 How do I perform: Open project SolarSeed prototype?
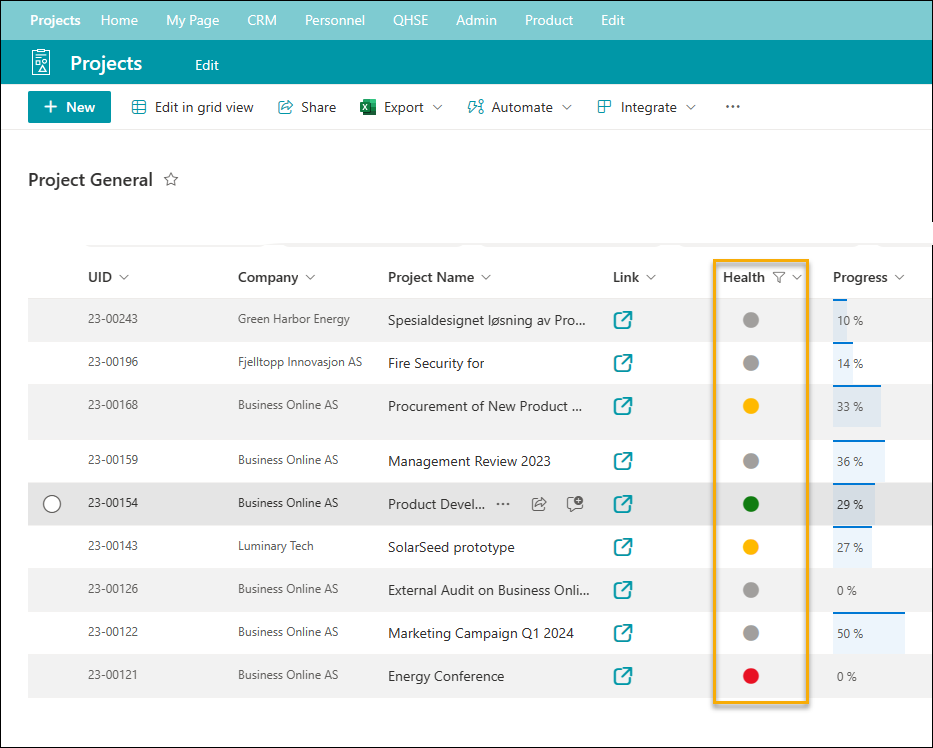pos(451,547)
